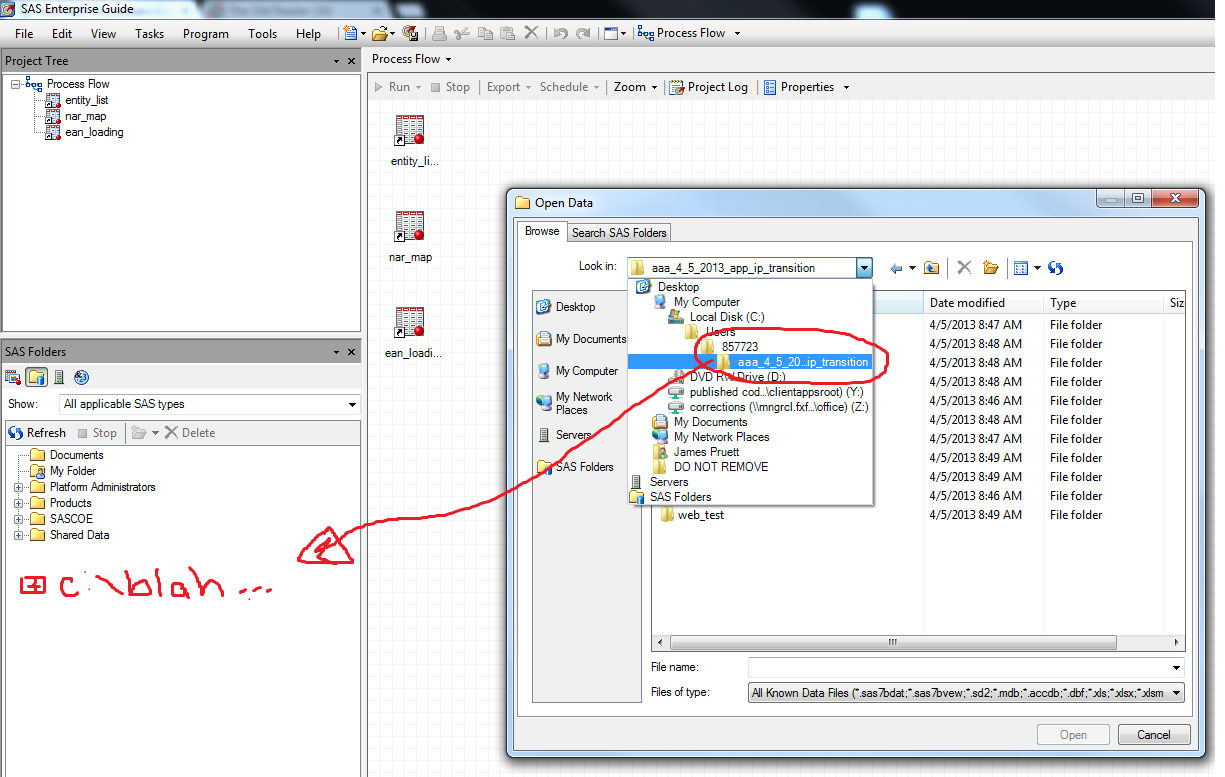This screenshot has height=777, width=1225.
Task: Select the Browse tab in Open Data
Action: 542,231
